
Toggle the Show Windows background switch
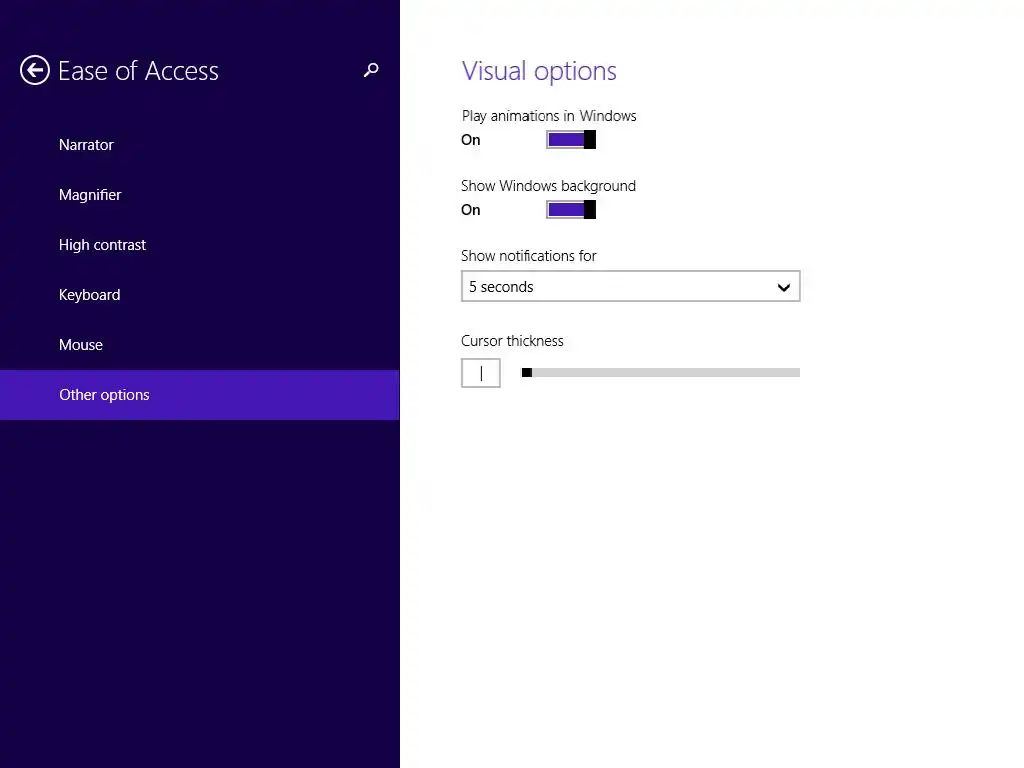[571, 210]
